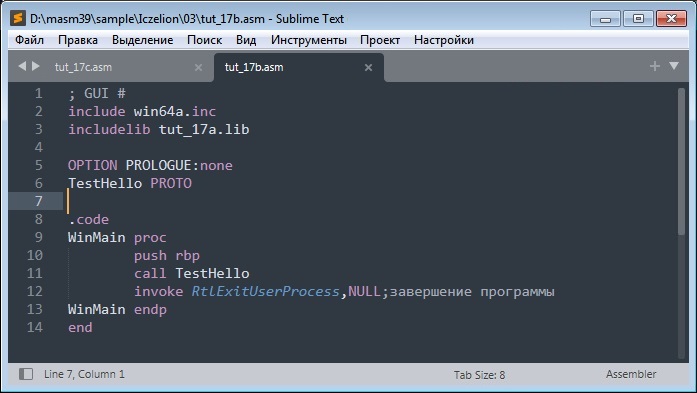Click the vertical scrollbar thumb
The image size is (697, 393).
tap(681, 162)
